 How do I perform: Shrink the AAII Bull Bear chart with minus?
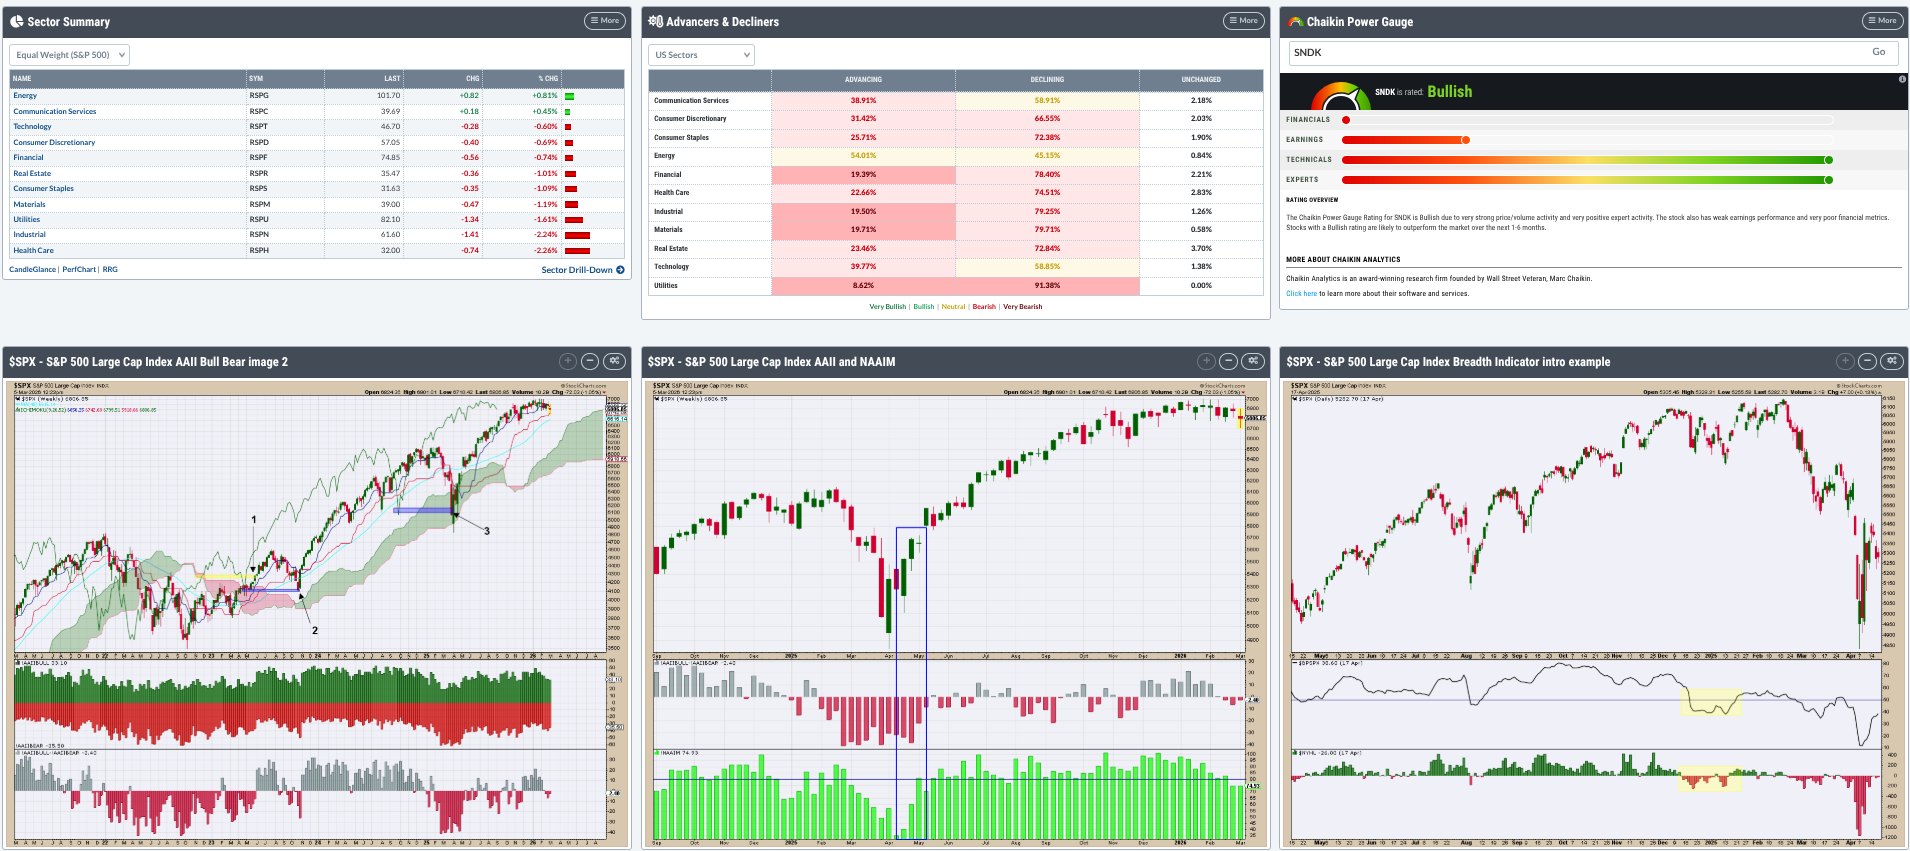tap(590, 362)
